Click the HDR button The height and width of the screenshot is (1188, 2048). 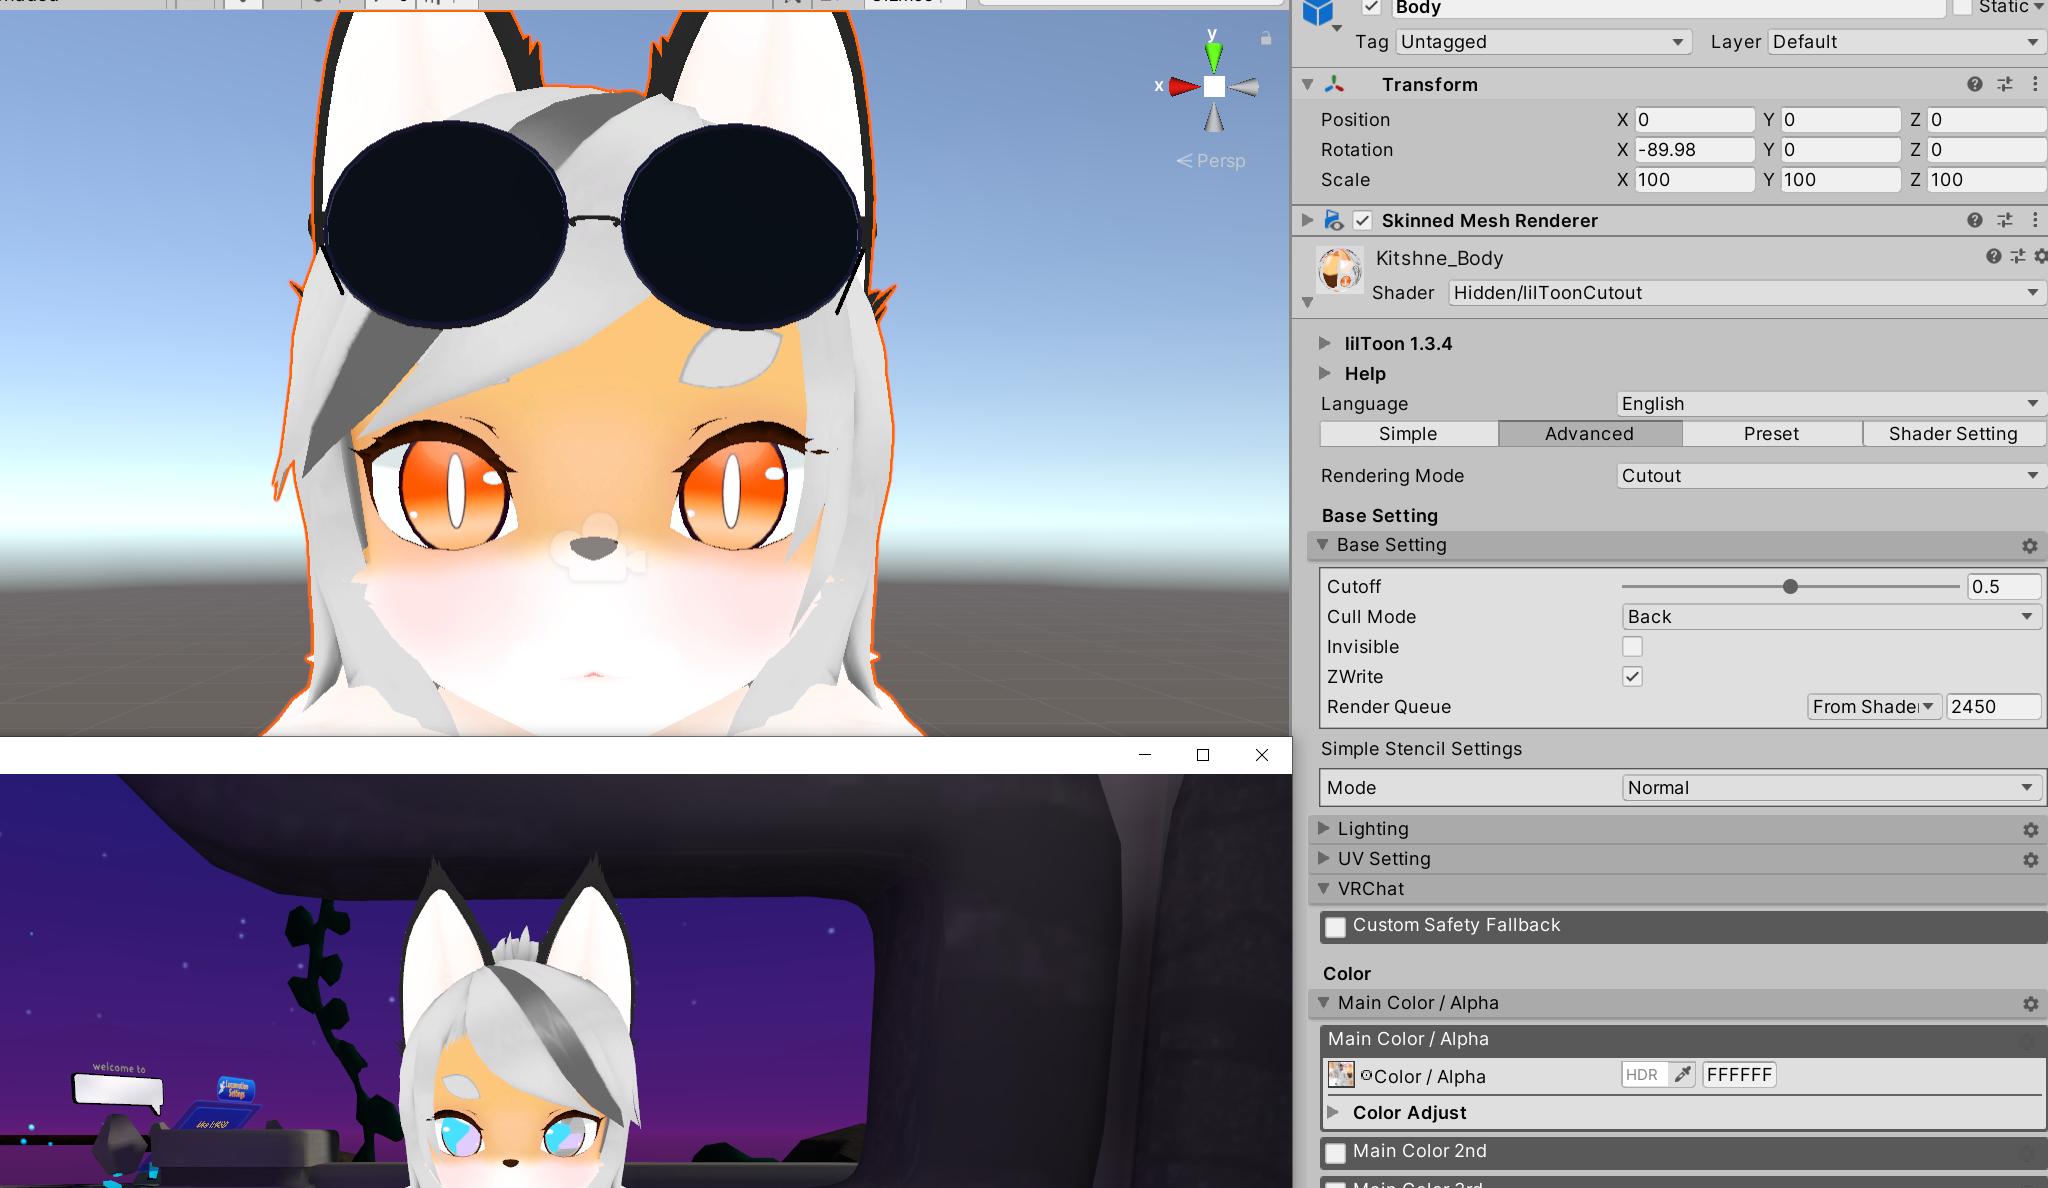click(x=1644, y=1074)
